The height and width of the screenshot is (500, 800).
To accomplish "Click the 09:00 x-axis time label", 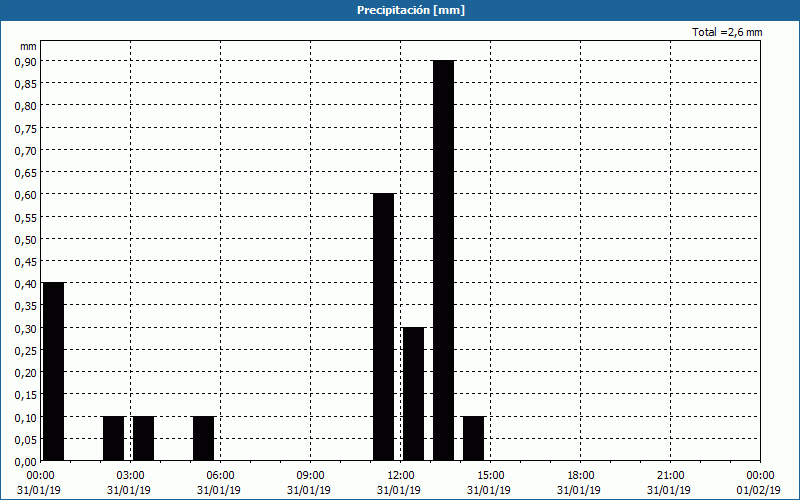I will pos(310,476).
